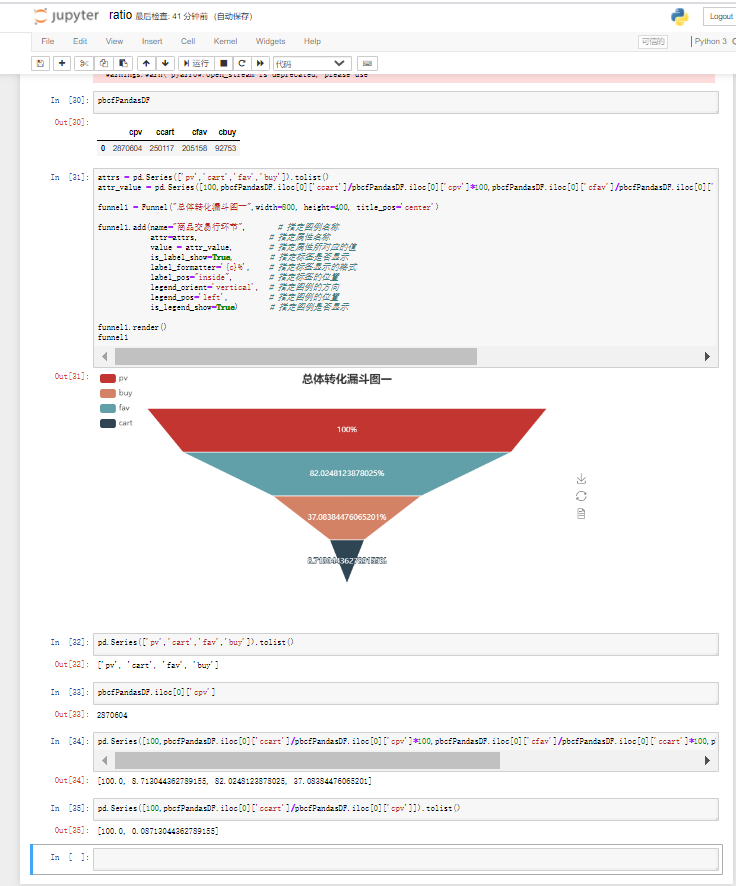Toggle fav legend swatch in funnel chart
736x886 pixels.
tap(108, 408)
